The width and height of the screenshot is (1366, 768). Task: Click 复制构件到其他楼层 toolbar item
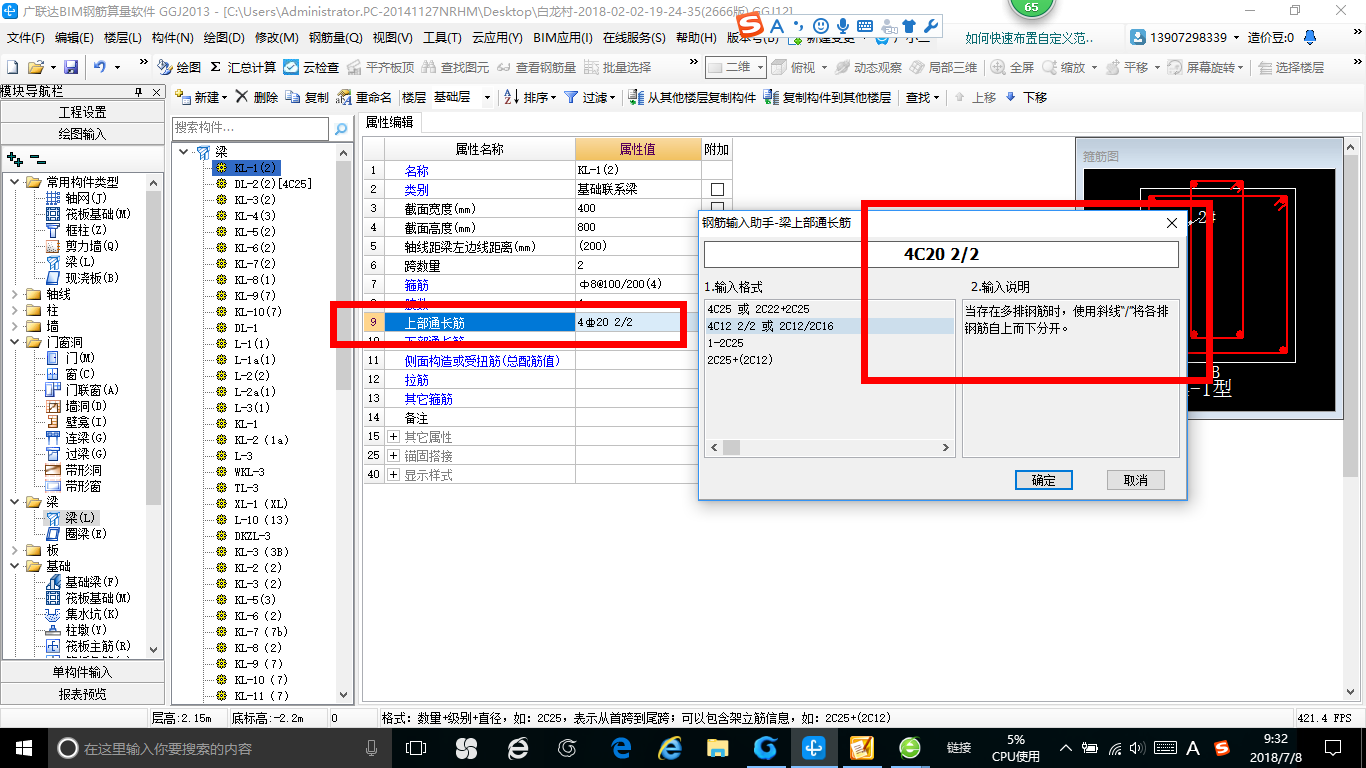click(827, 97)
